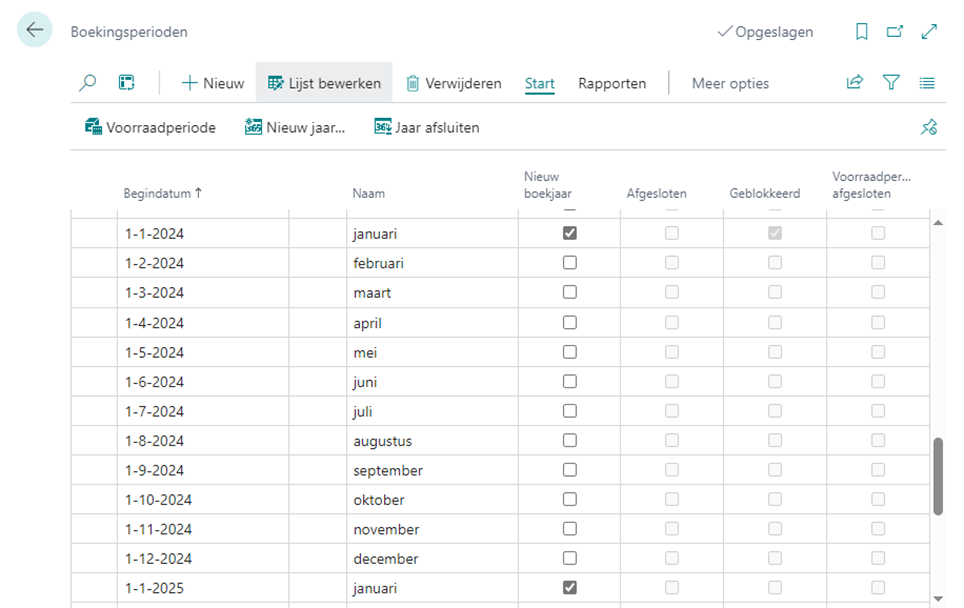Open page in new window icon
This screenshot has height=608, width=964.
click(895, 32)
